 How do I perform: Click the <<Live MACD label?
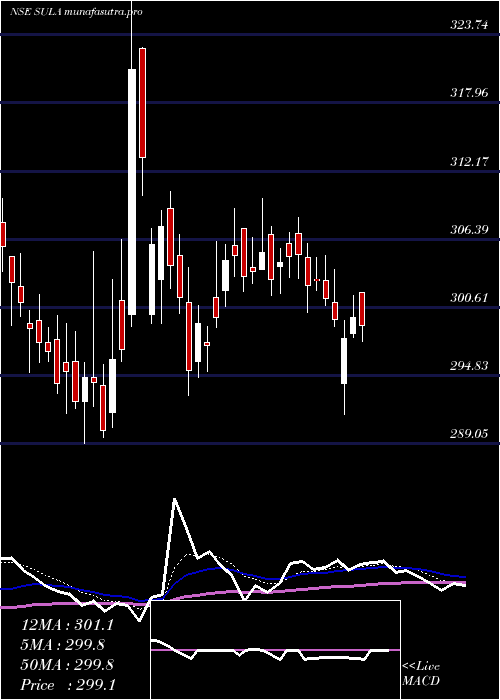421,674
